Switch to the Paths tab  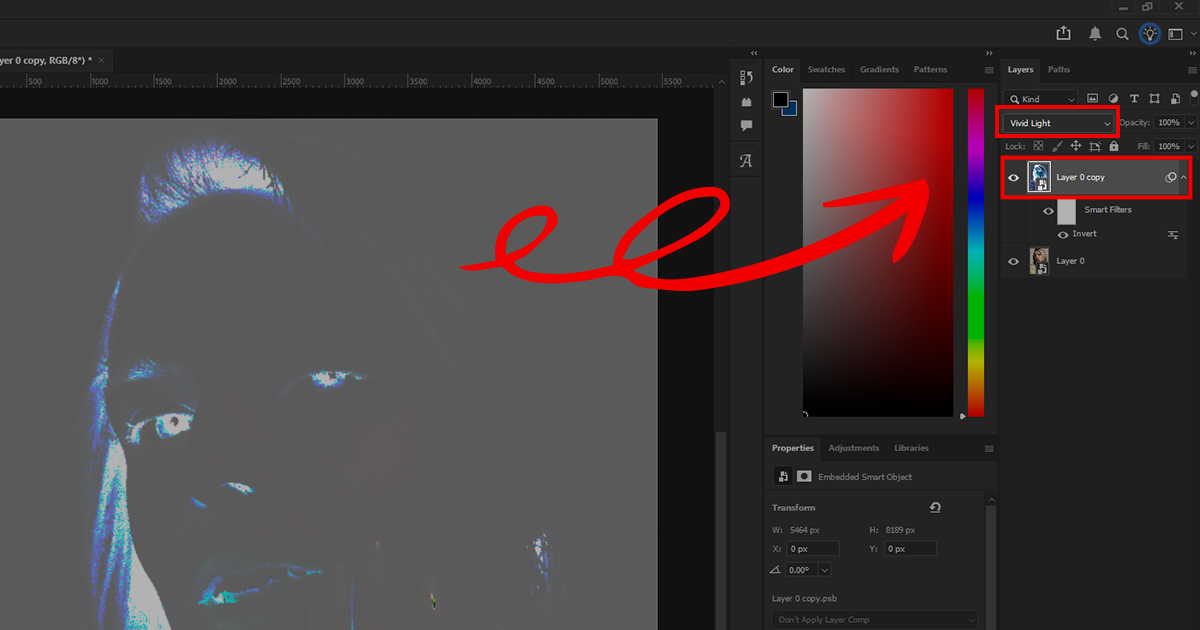[1058, 70]
